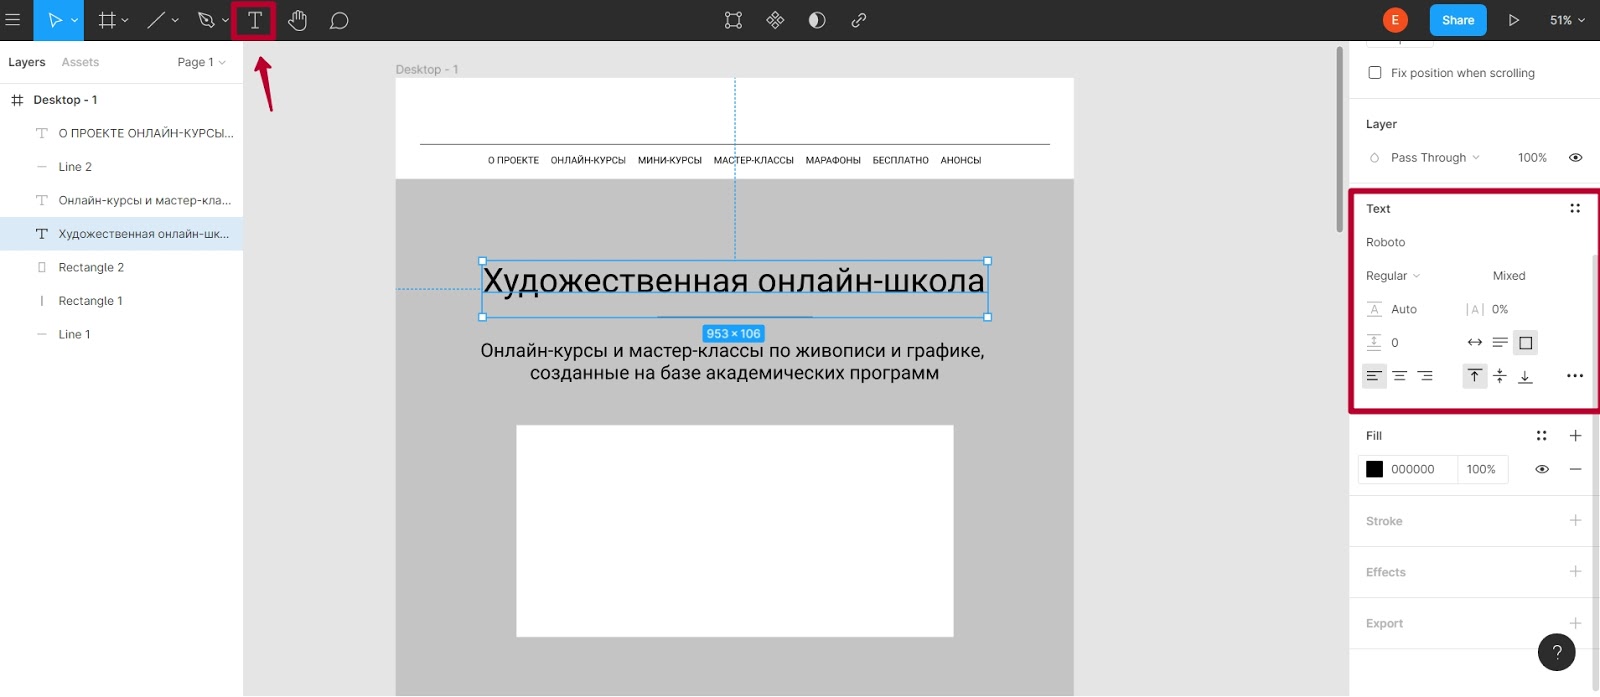Click the Mixed font size field
This screenshot has width=1600, height=697.
pos(1509,276)
